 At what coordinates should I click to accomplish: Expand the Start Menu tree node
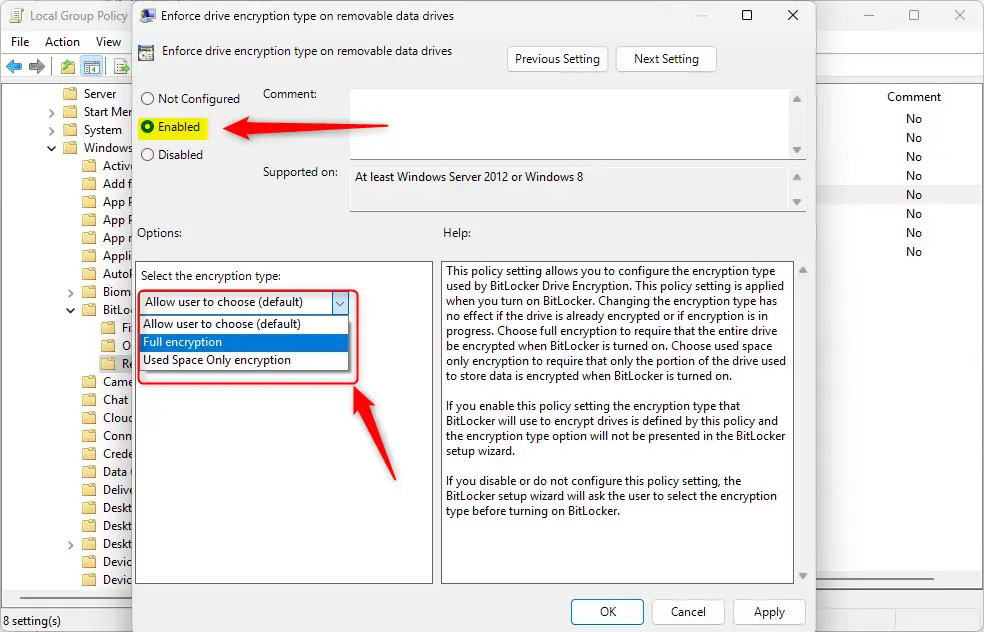[51, 112]
